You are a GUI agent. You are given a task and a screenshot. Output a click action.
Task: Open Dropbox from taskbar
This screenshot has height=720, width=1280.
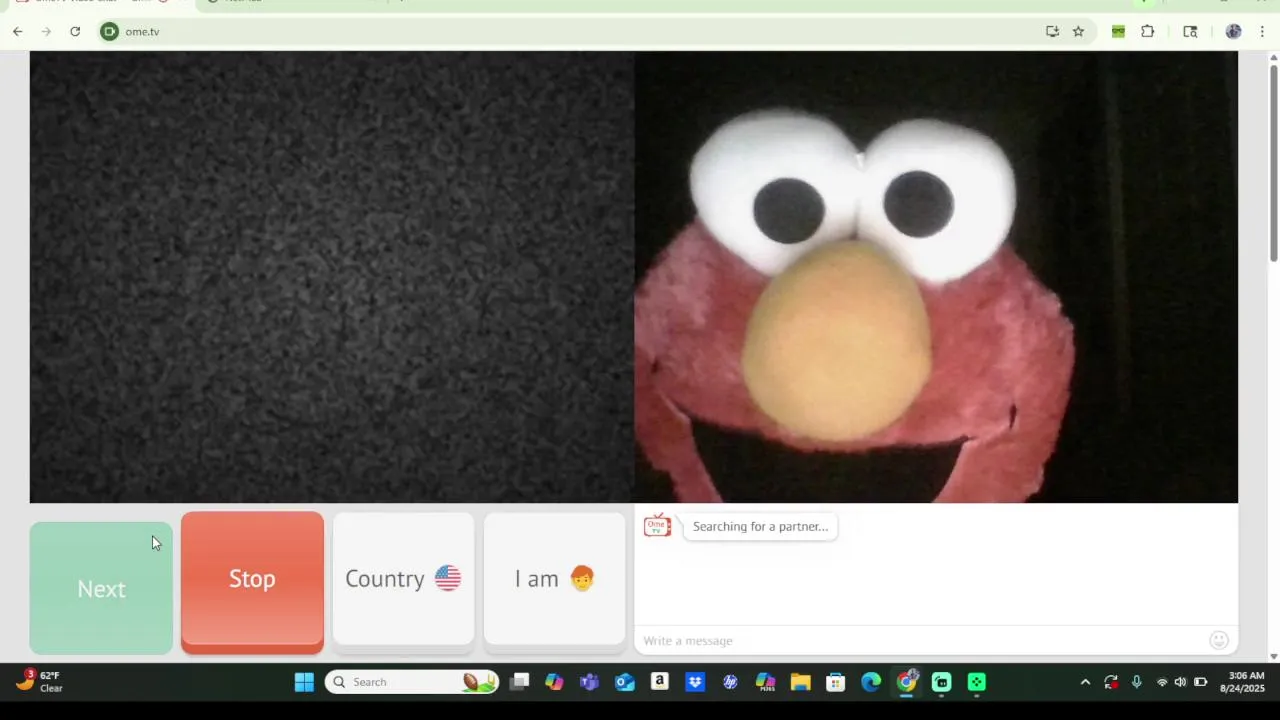(x=695, y=682)
